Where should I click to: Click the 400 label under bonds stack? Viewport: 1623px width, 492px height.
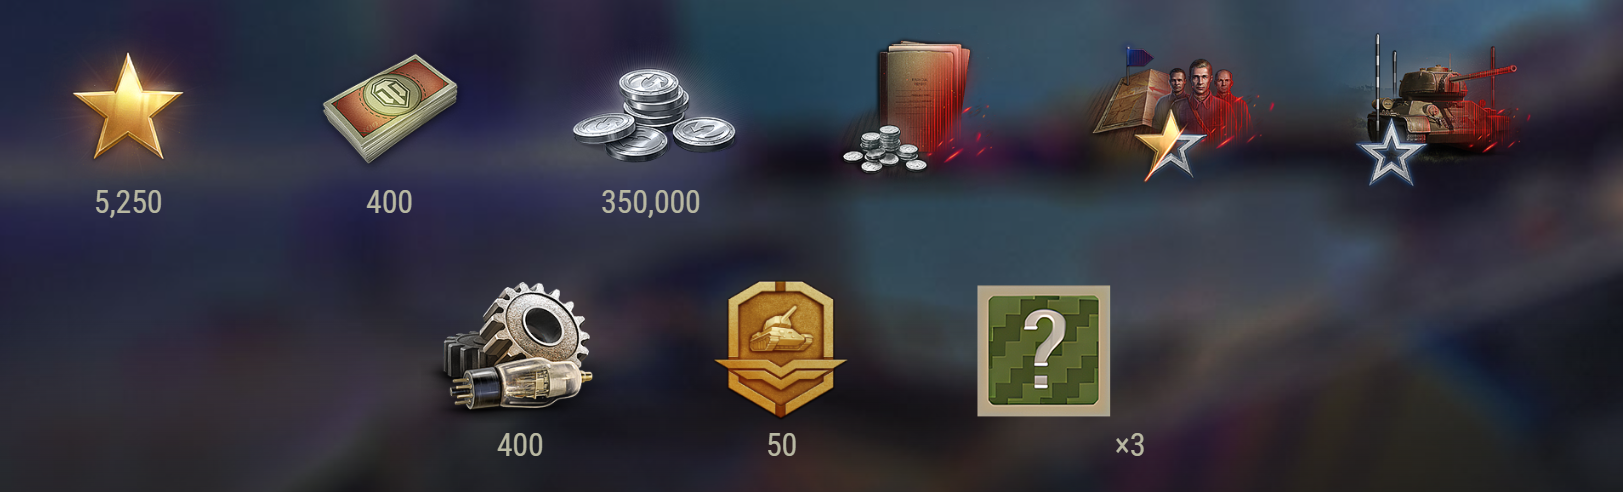click(389, 202)
